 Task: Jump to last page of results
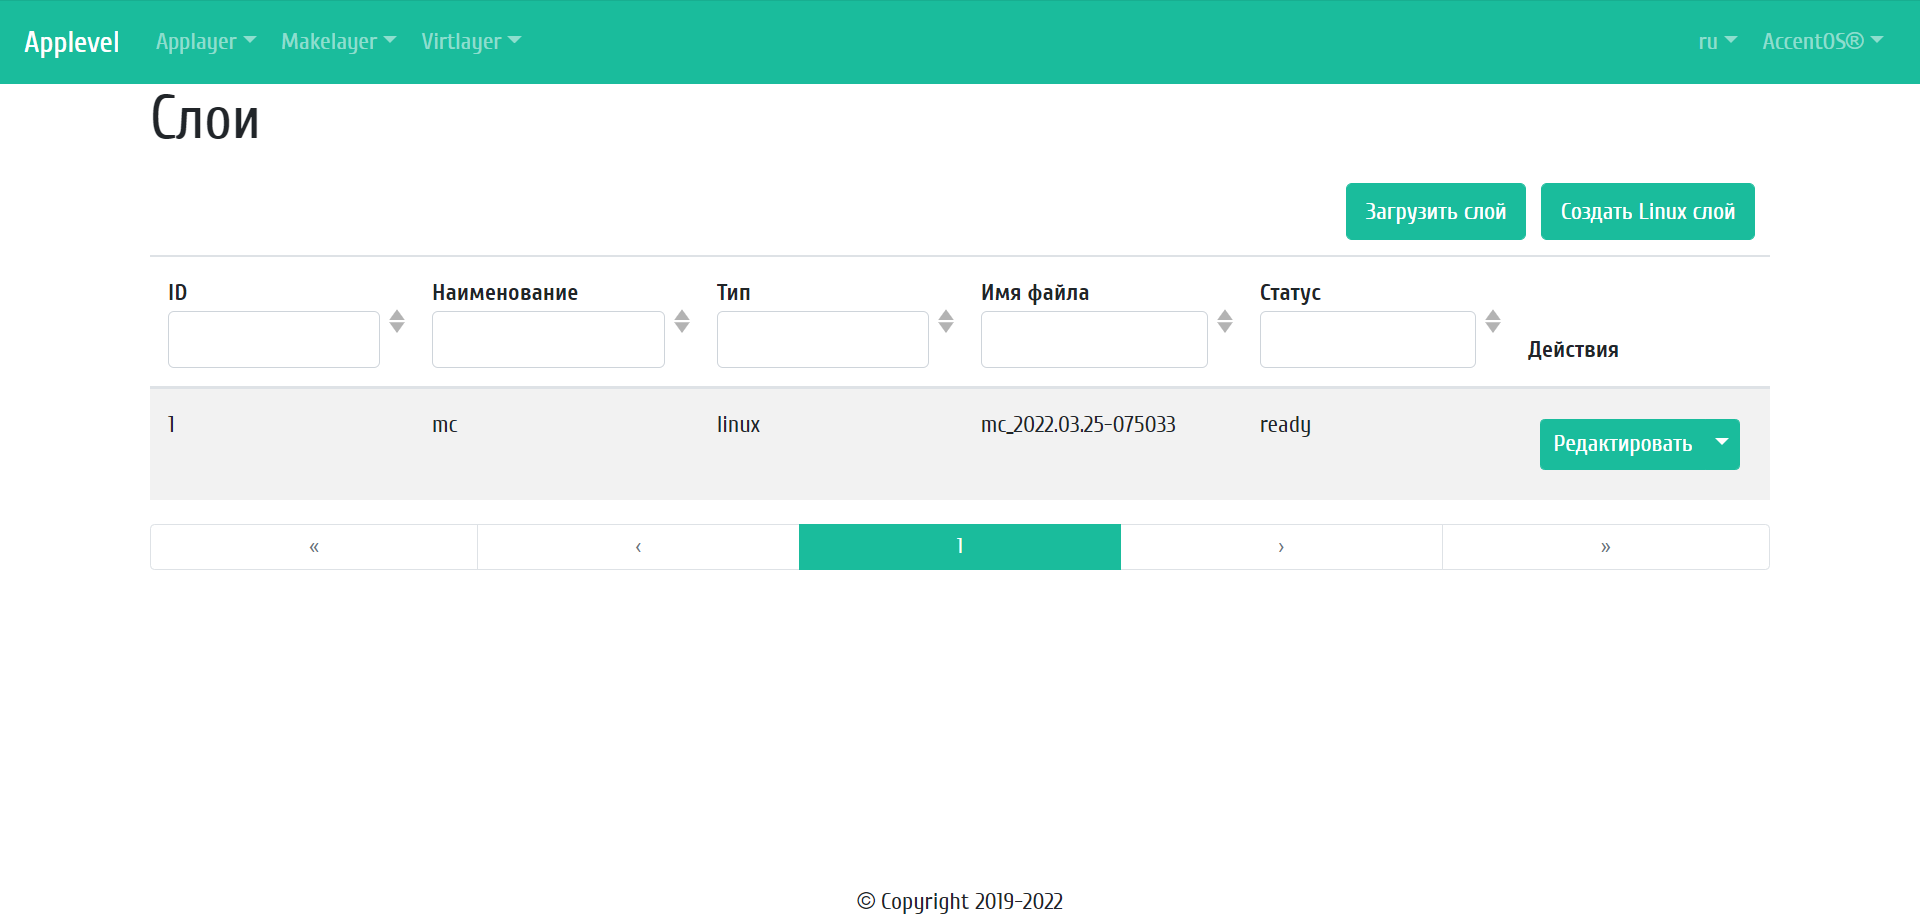(1605, 547)
